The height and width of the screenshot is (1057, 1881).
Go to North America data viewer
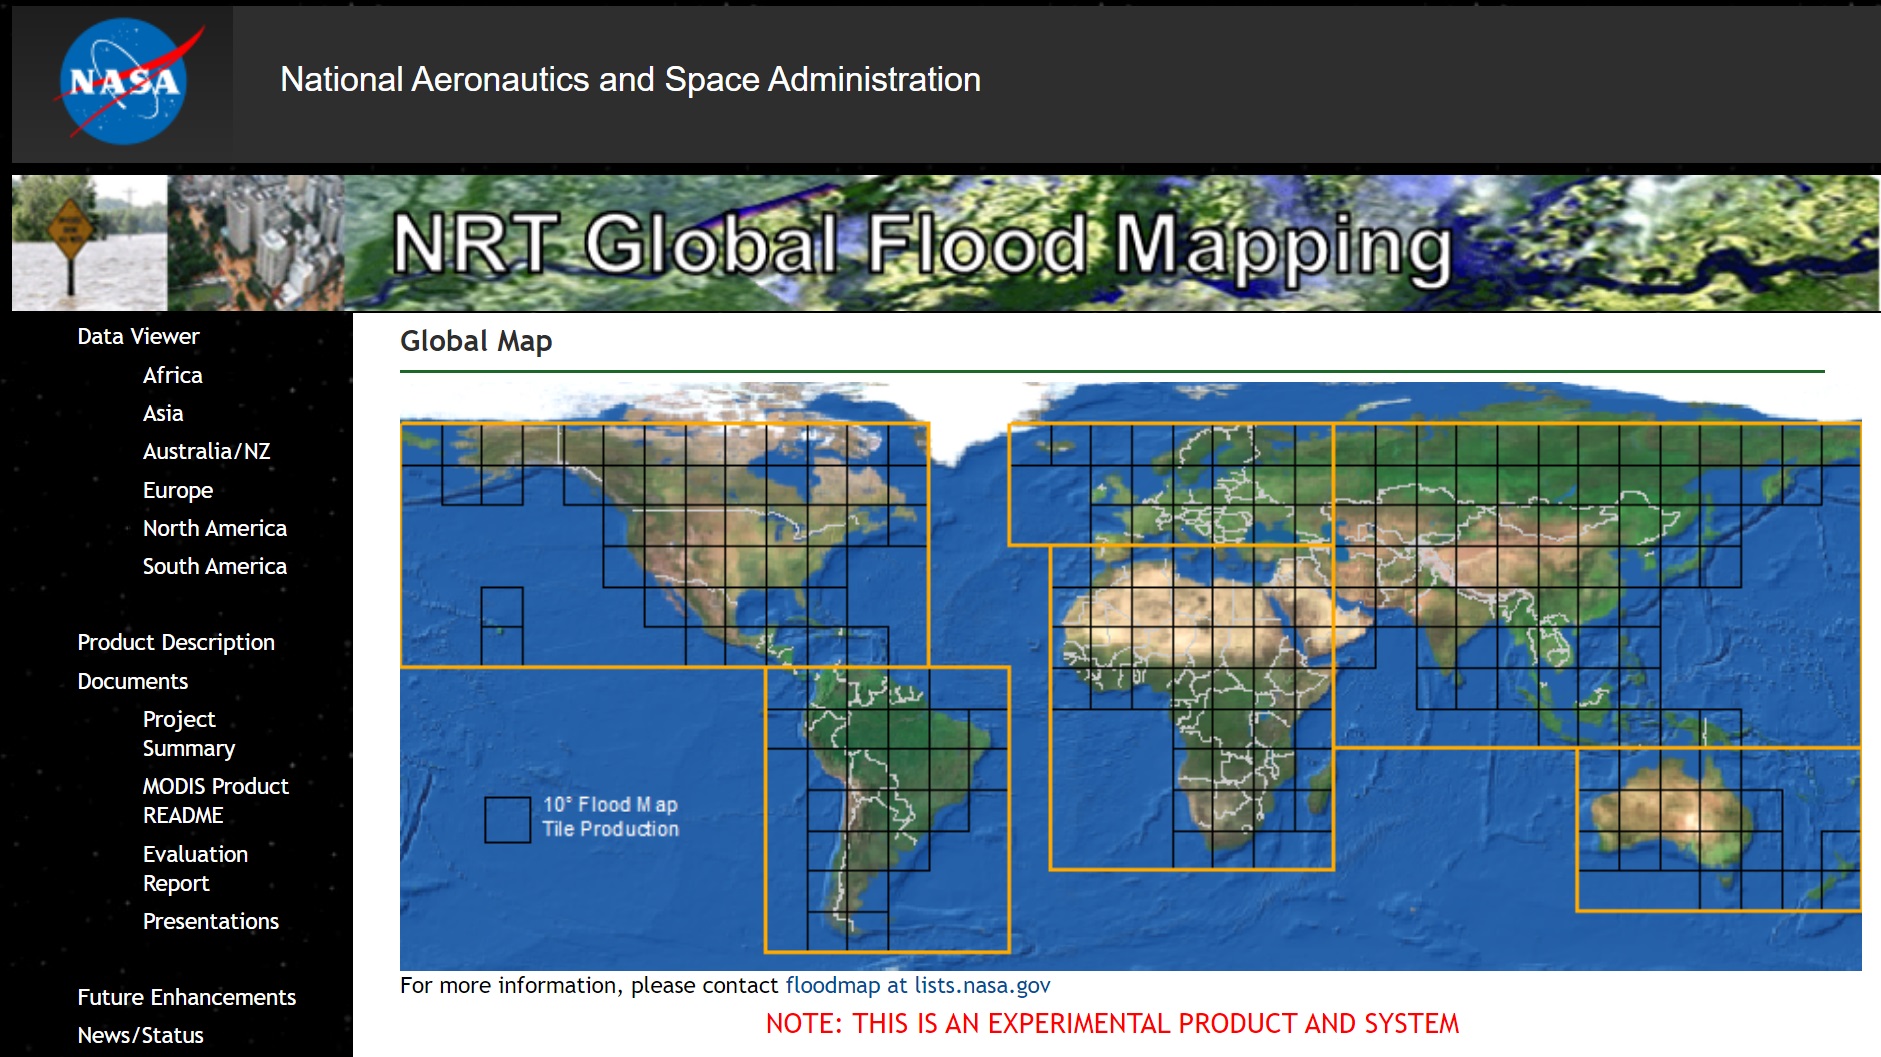tap(214, 528)
